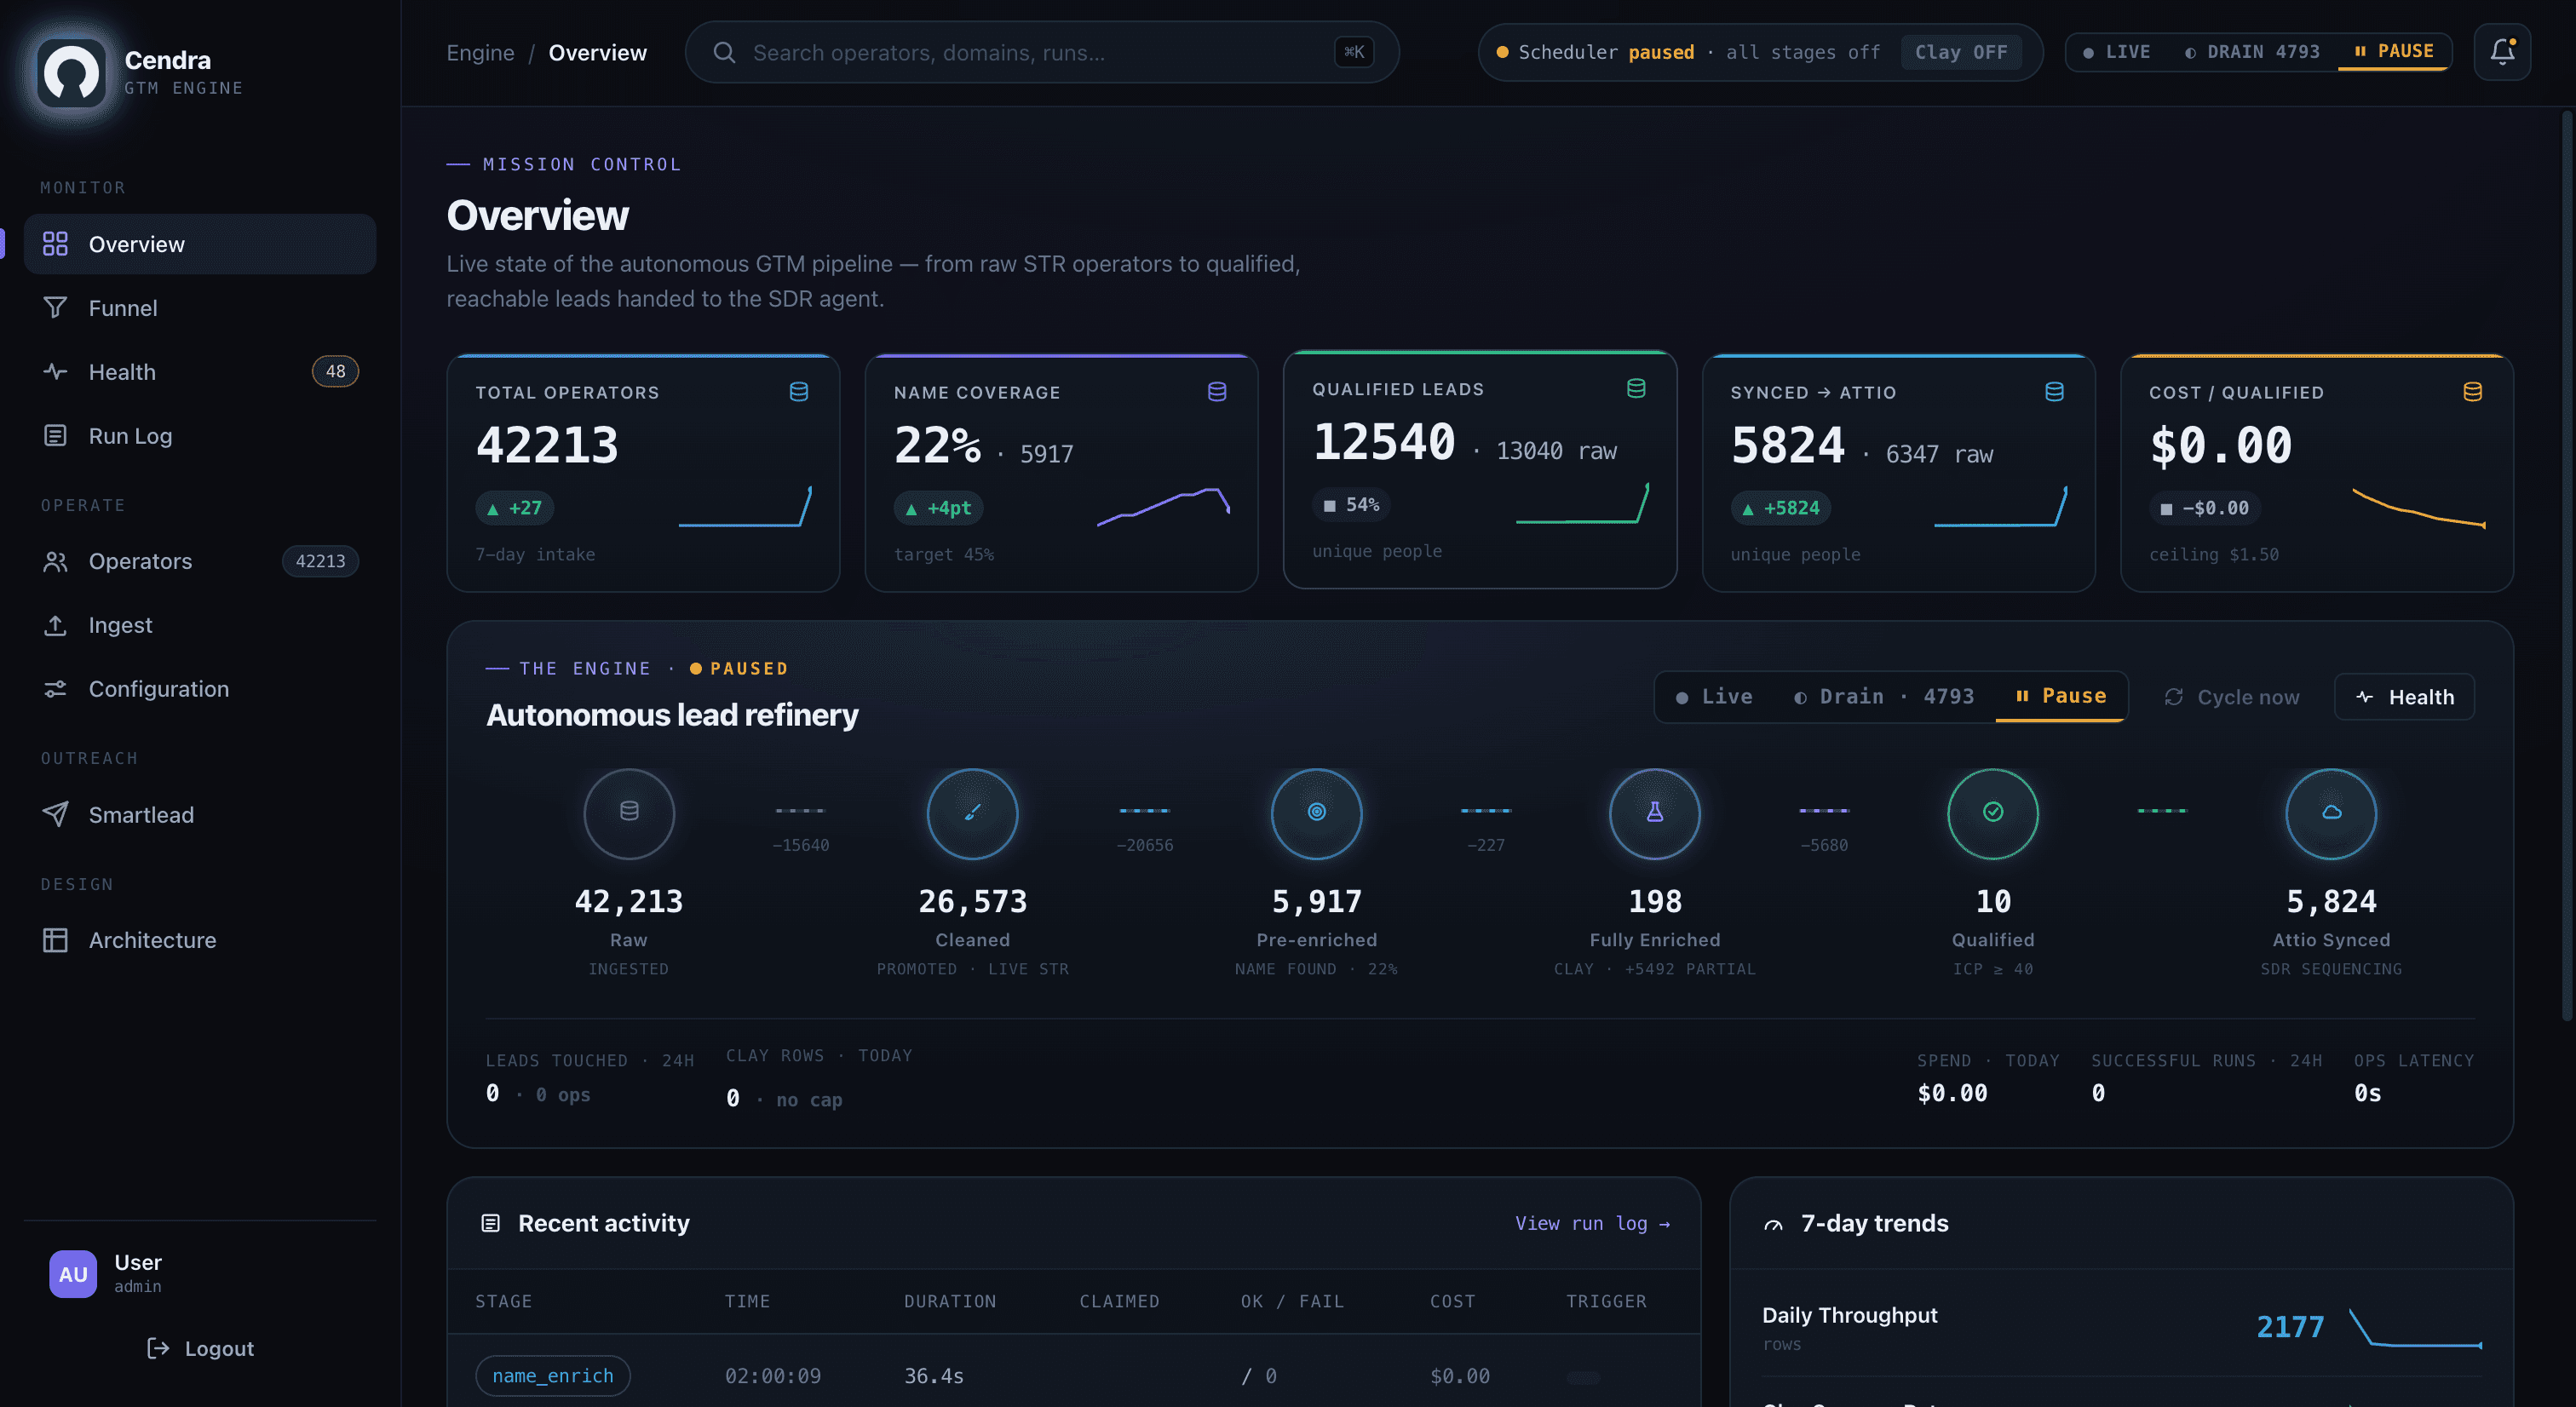Viewport: 2576px width, 1407px height.
Task: Select the Qualified stage checkmark icon
Action: click(x=1993, y=813)
